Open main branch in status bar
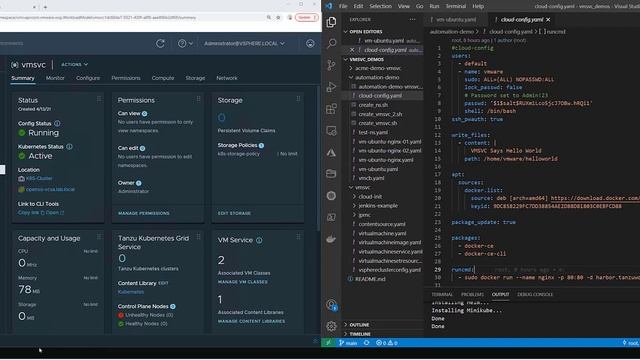 pyautogui.click(x=348, y=343)
